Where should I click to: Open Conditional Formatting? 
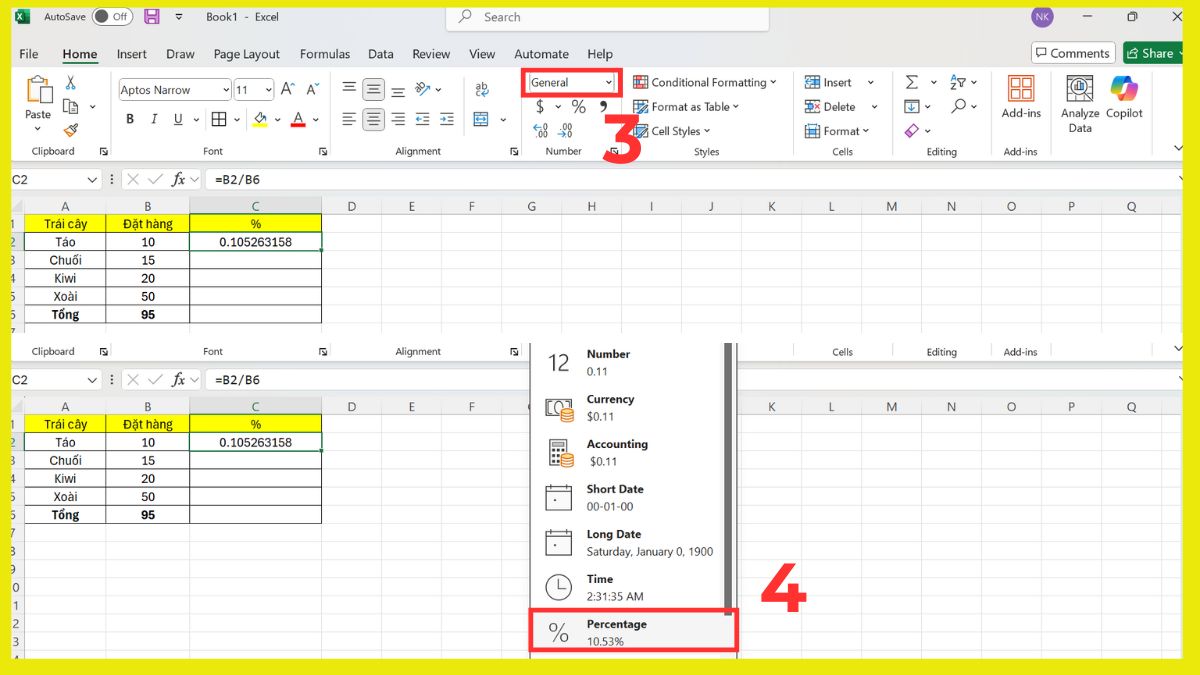[x=706, y=82]
